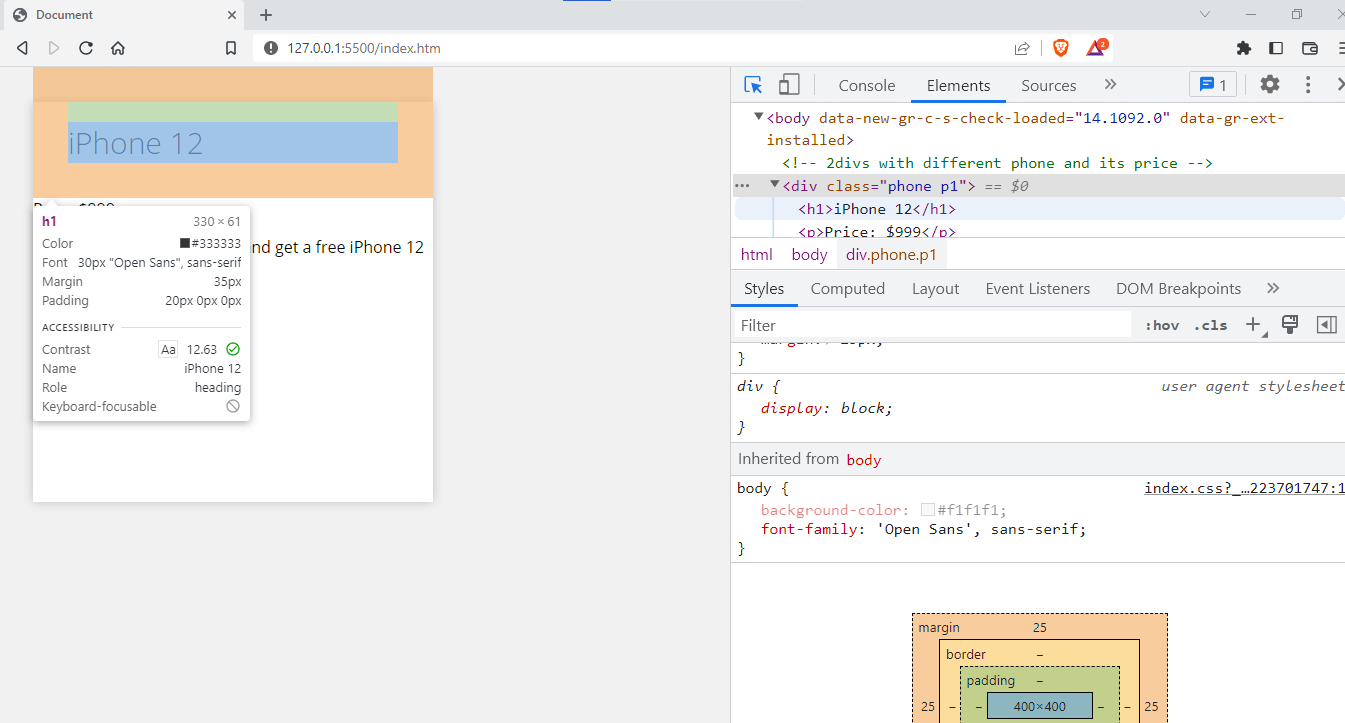
Task: Select the Price paragraph DOM node
Action: [x=877, y=232]
